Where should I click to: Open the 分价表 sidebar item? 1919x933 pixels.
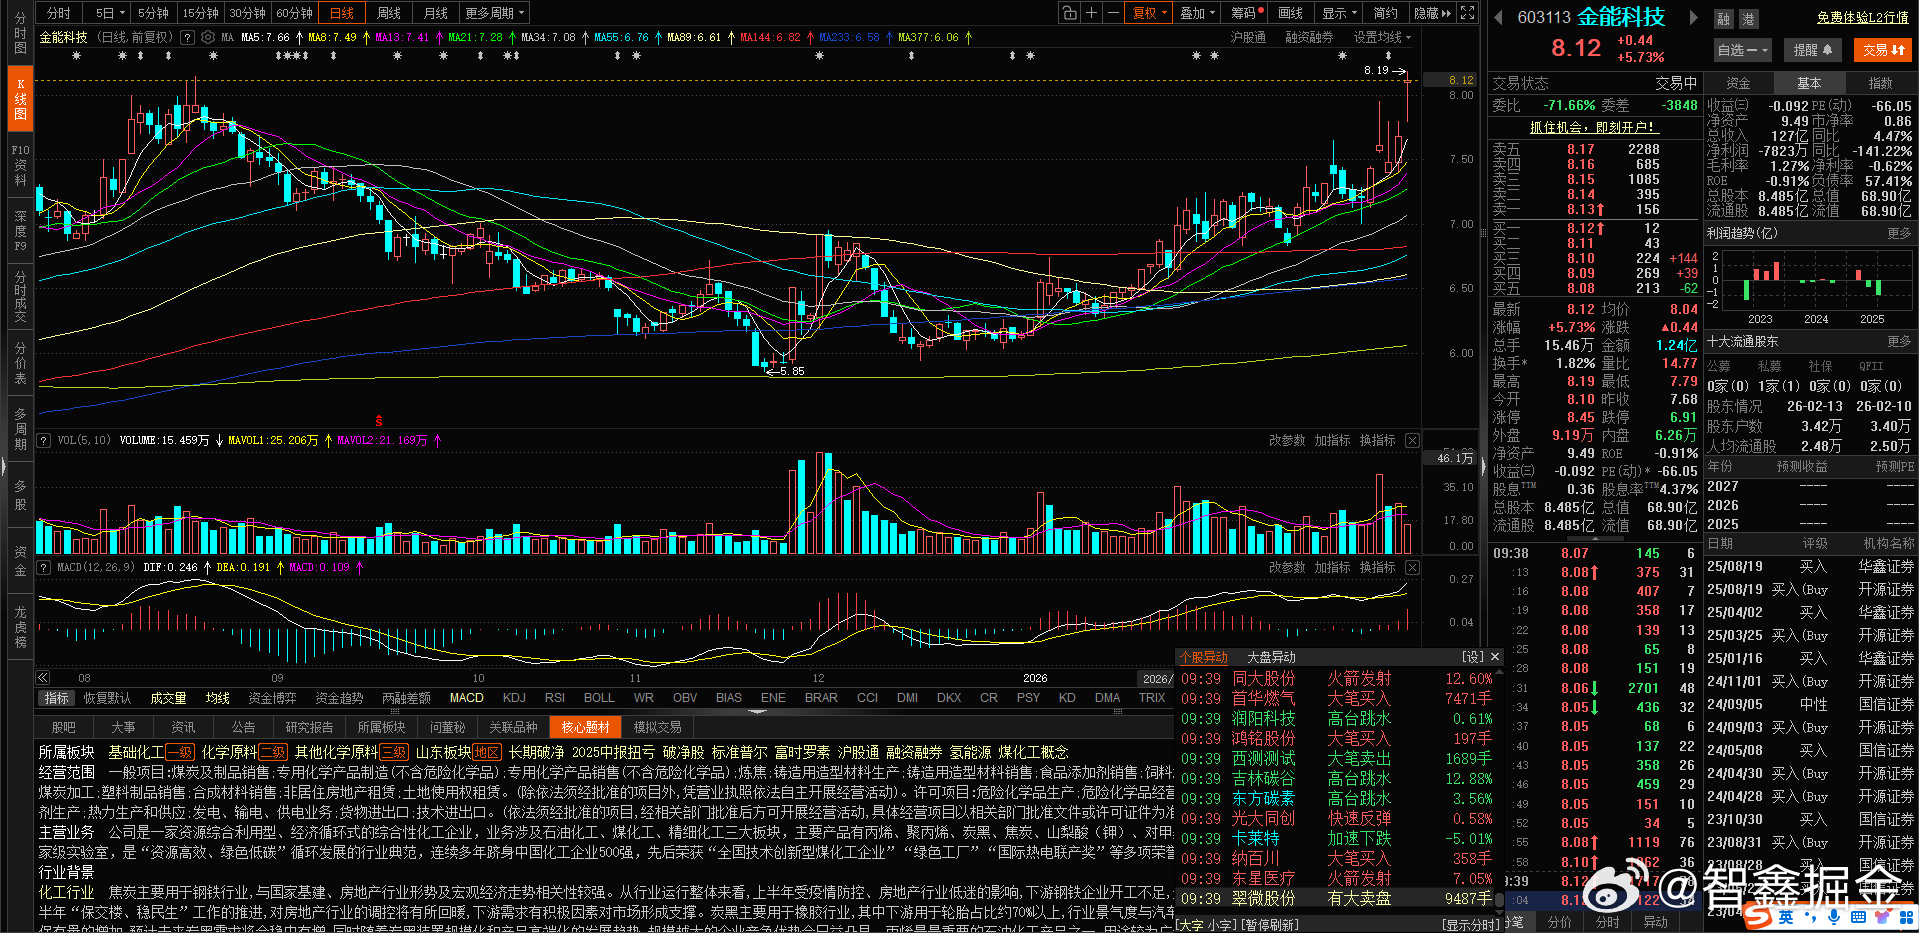(x=20, y=363)
